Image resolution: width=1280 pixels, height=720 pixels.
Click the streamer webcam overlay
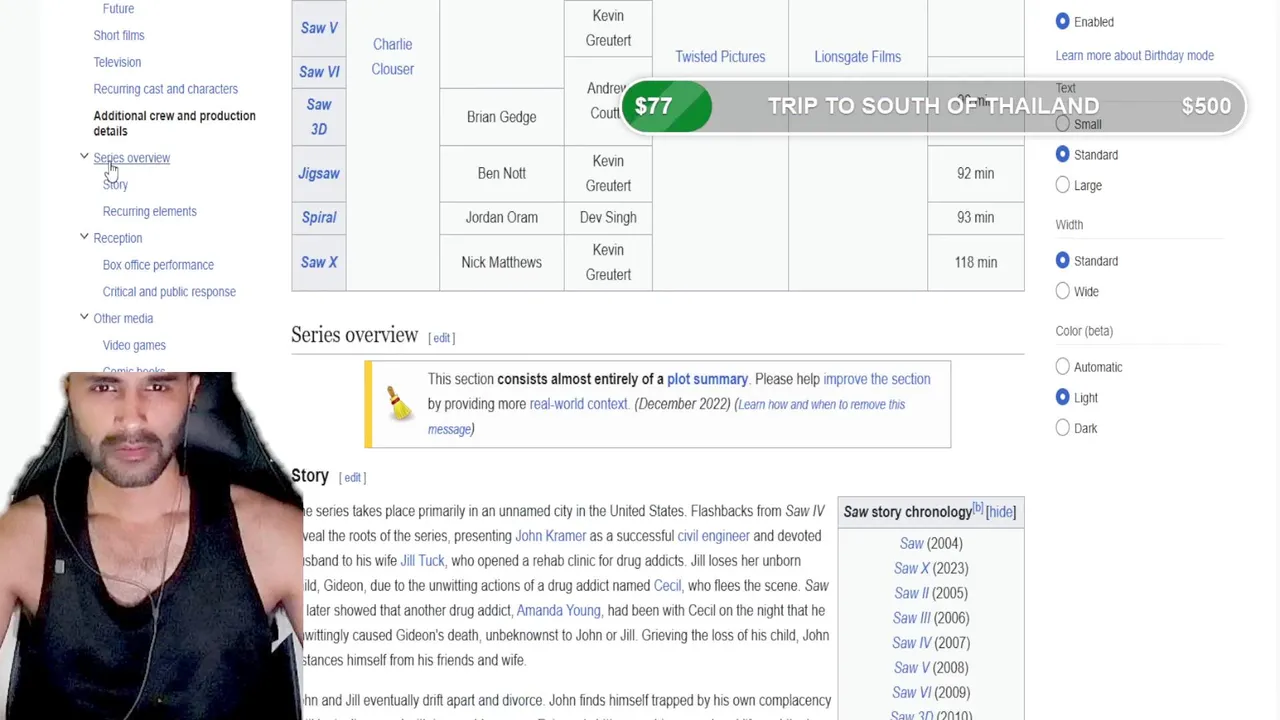[150, 546]
